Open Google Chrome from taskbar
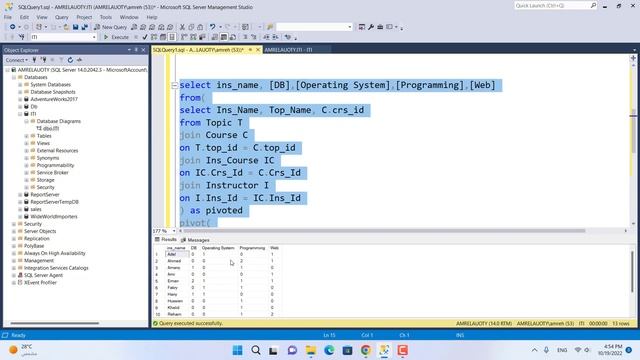Screen dimensions: 640x360 point(366,350)
